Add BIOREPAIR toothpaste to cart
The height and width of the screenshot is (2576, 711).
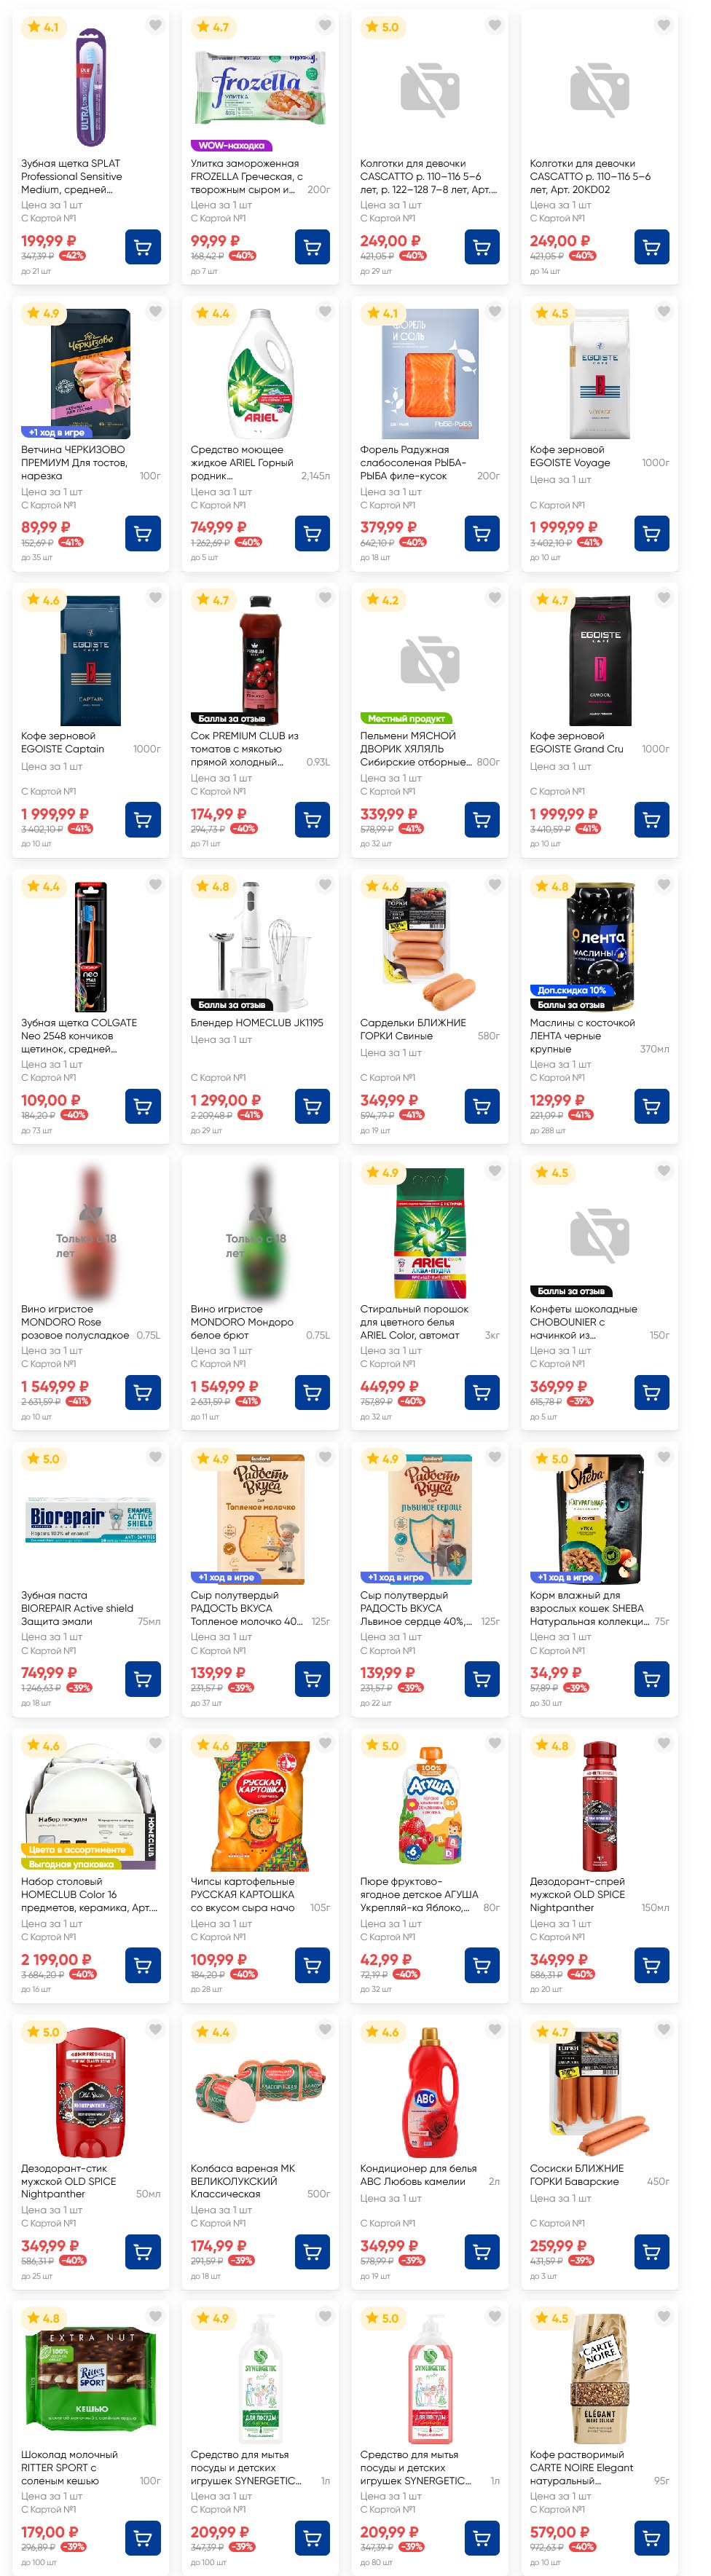[x=143, y=1680]
